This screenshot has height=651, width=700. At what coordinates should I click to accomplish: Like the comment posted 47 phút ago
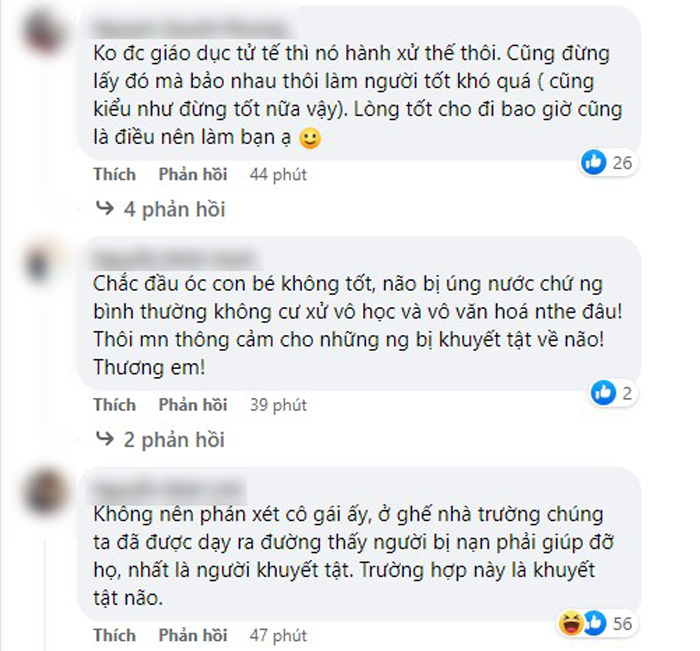click(114, 635)
